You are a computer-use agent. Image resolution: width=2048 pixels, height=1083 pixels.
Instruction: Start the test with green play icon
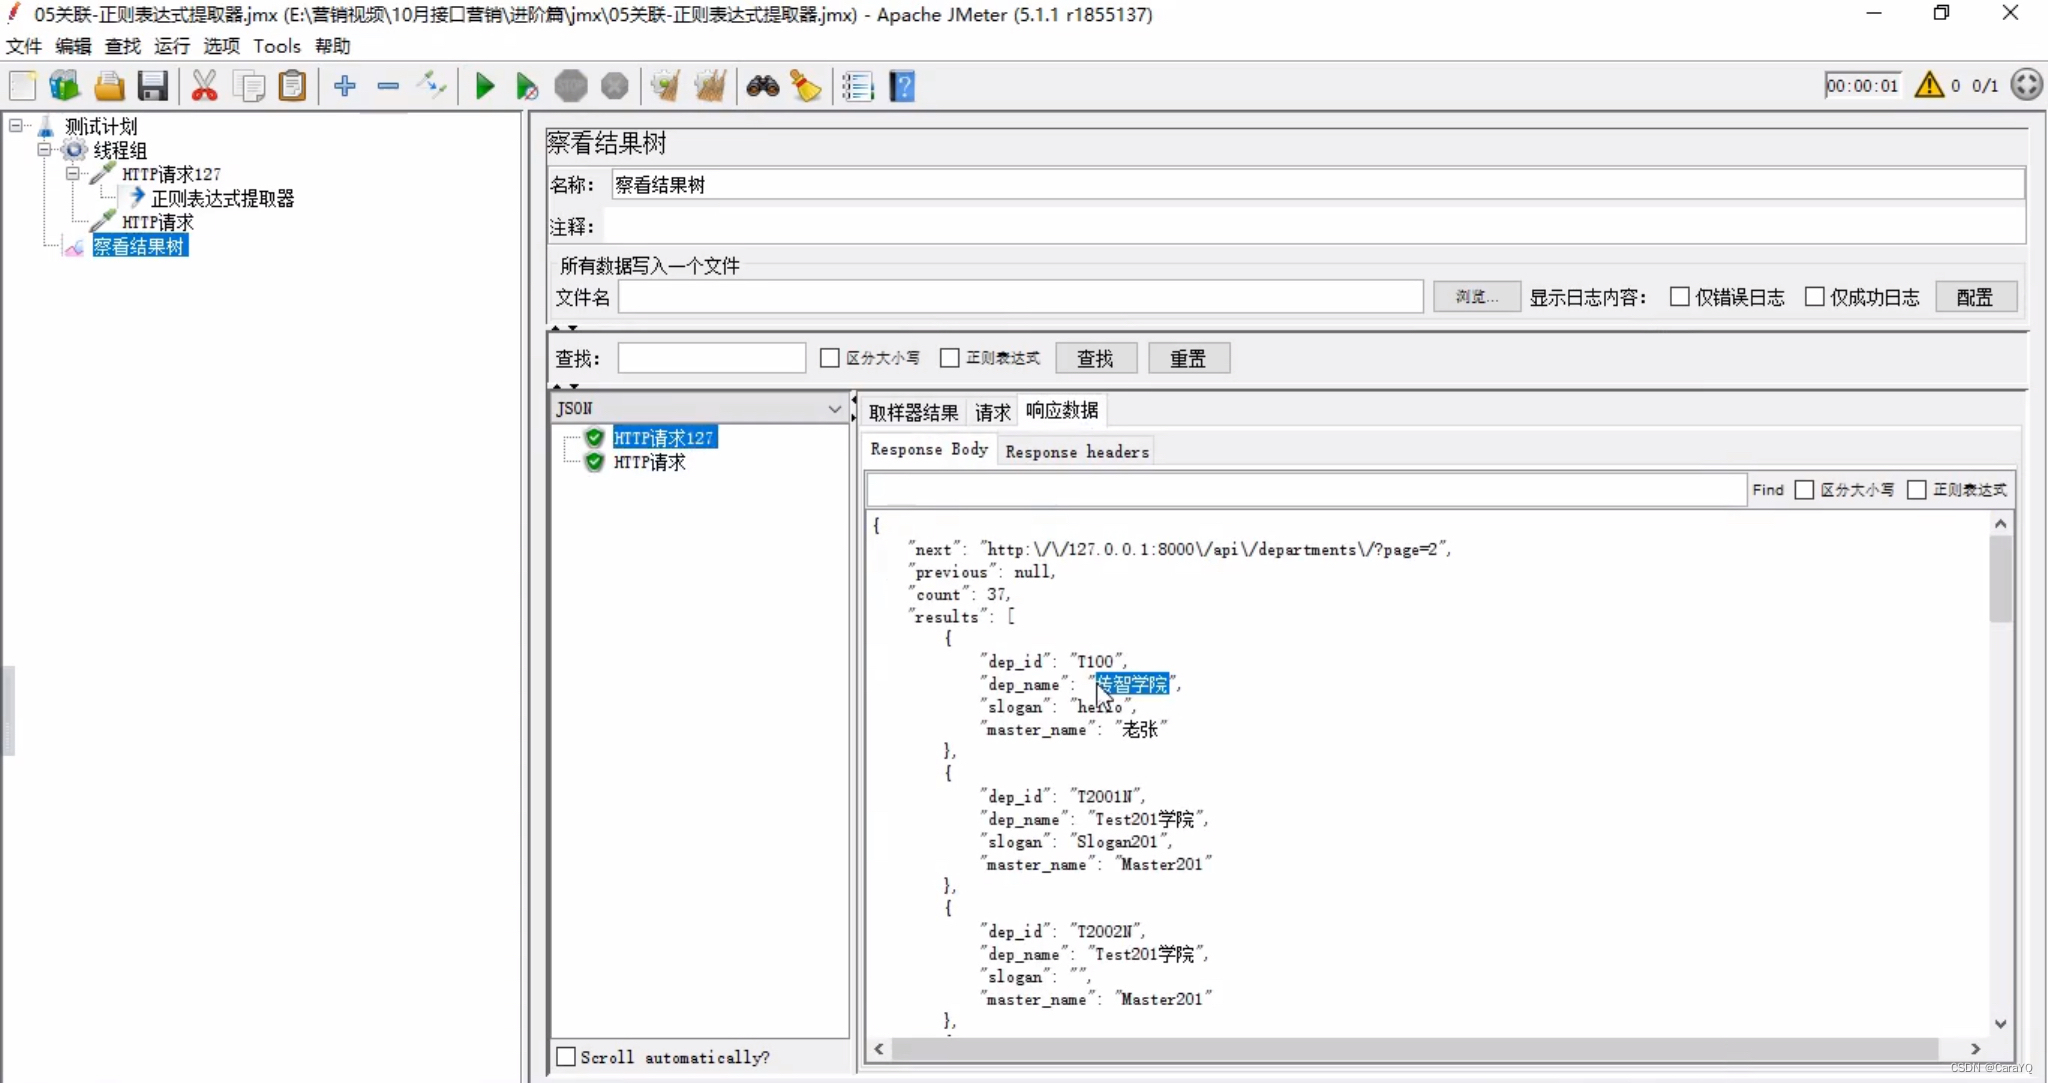pos(485,86)
